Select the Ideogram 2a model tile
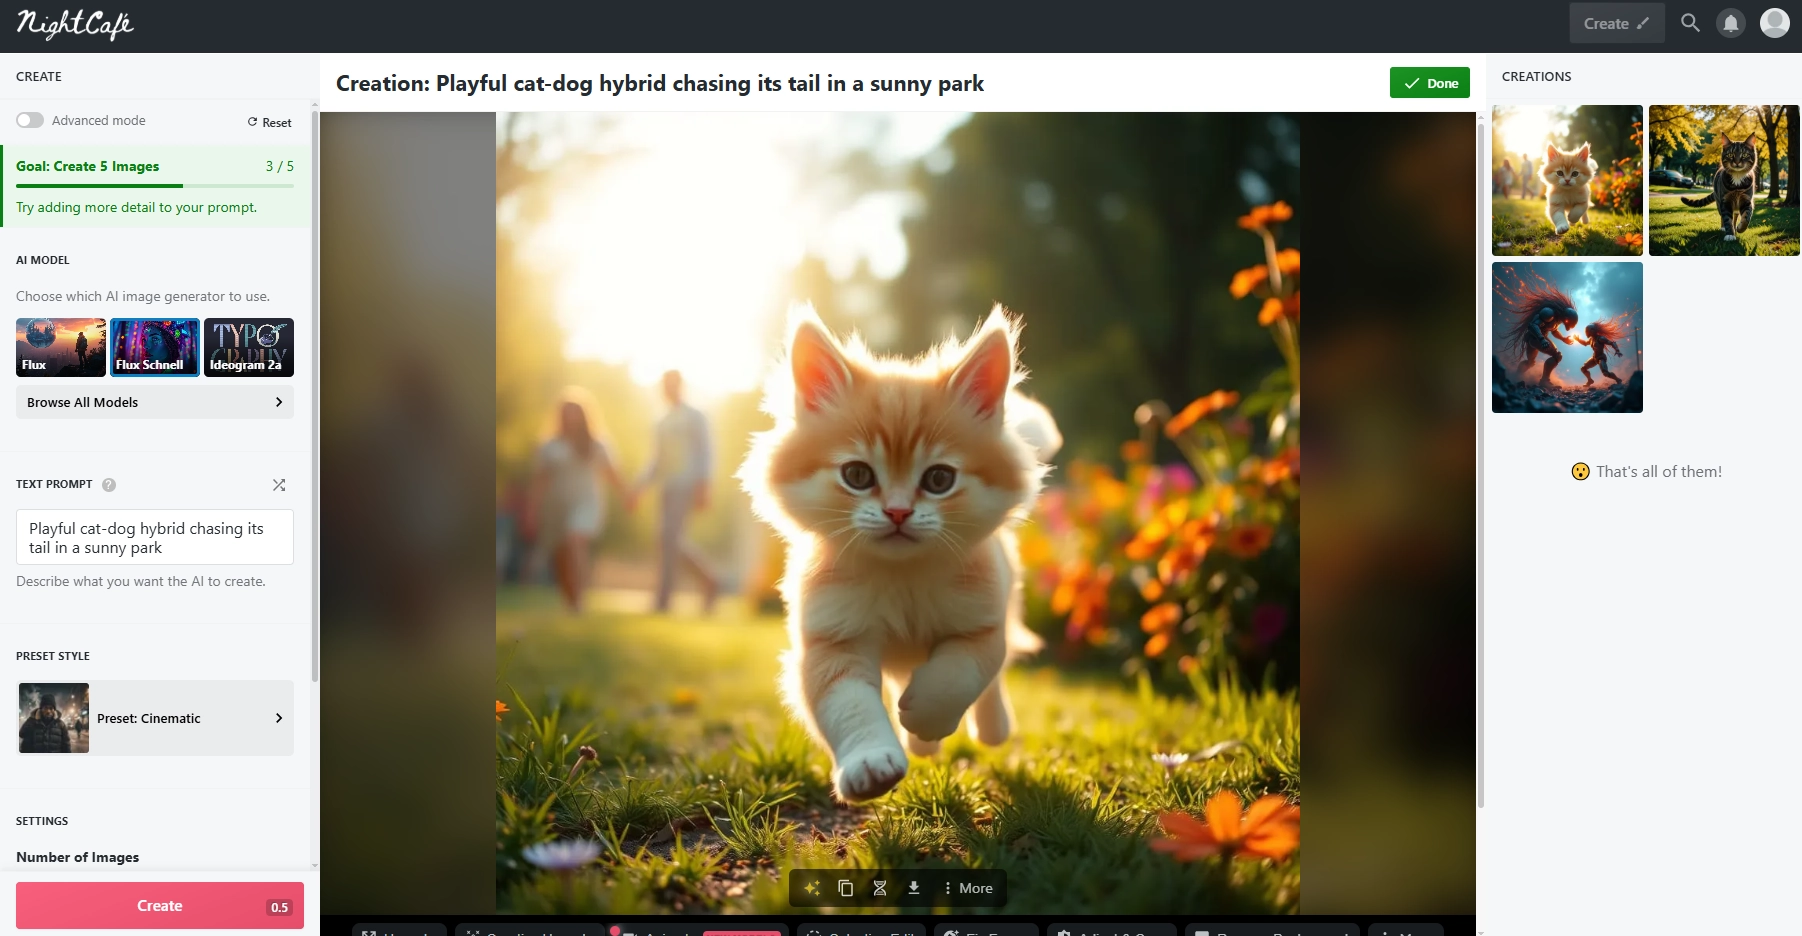Screen dimensions: 1802x936 tap(249, 347)
